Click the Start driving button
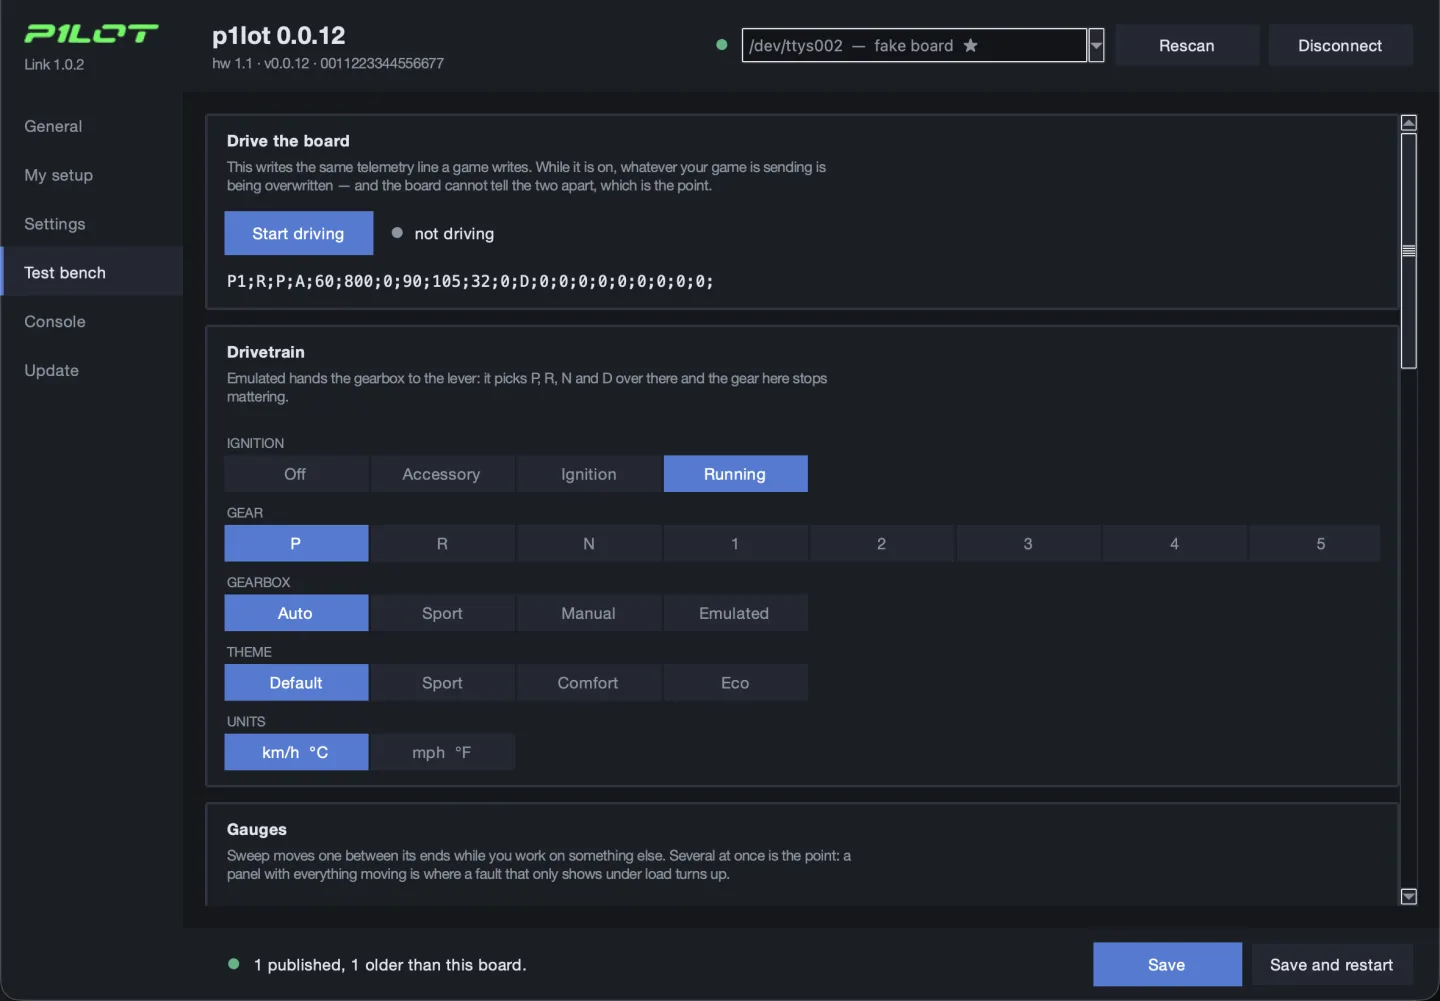This screenshot has height=1001, width=1440. pos(298,233)
